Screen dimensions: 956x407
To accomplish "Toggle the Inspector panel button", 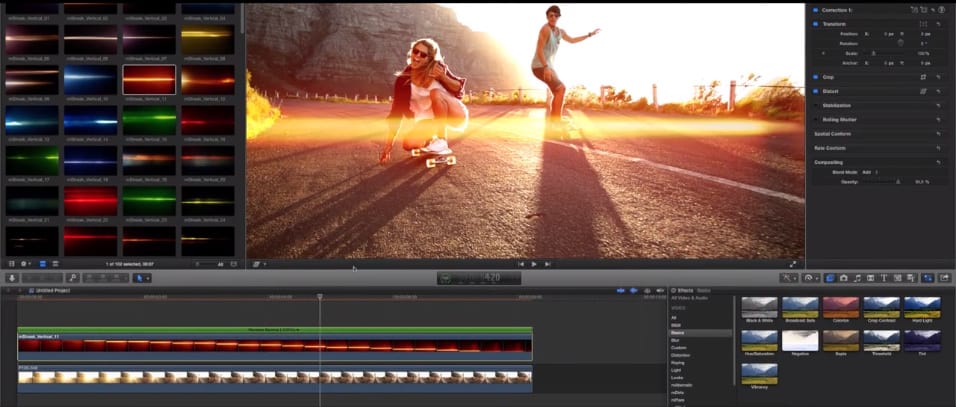I will [x=927, y=278].
